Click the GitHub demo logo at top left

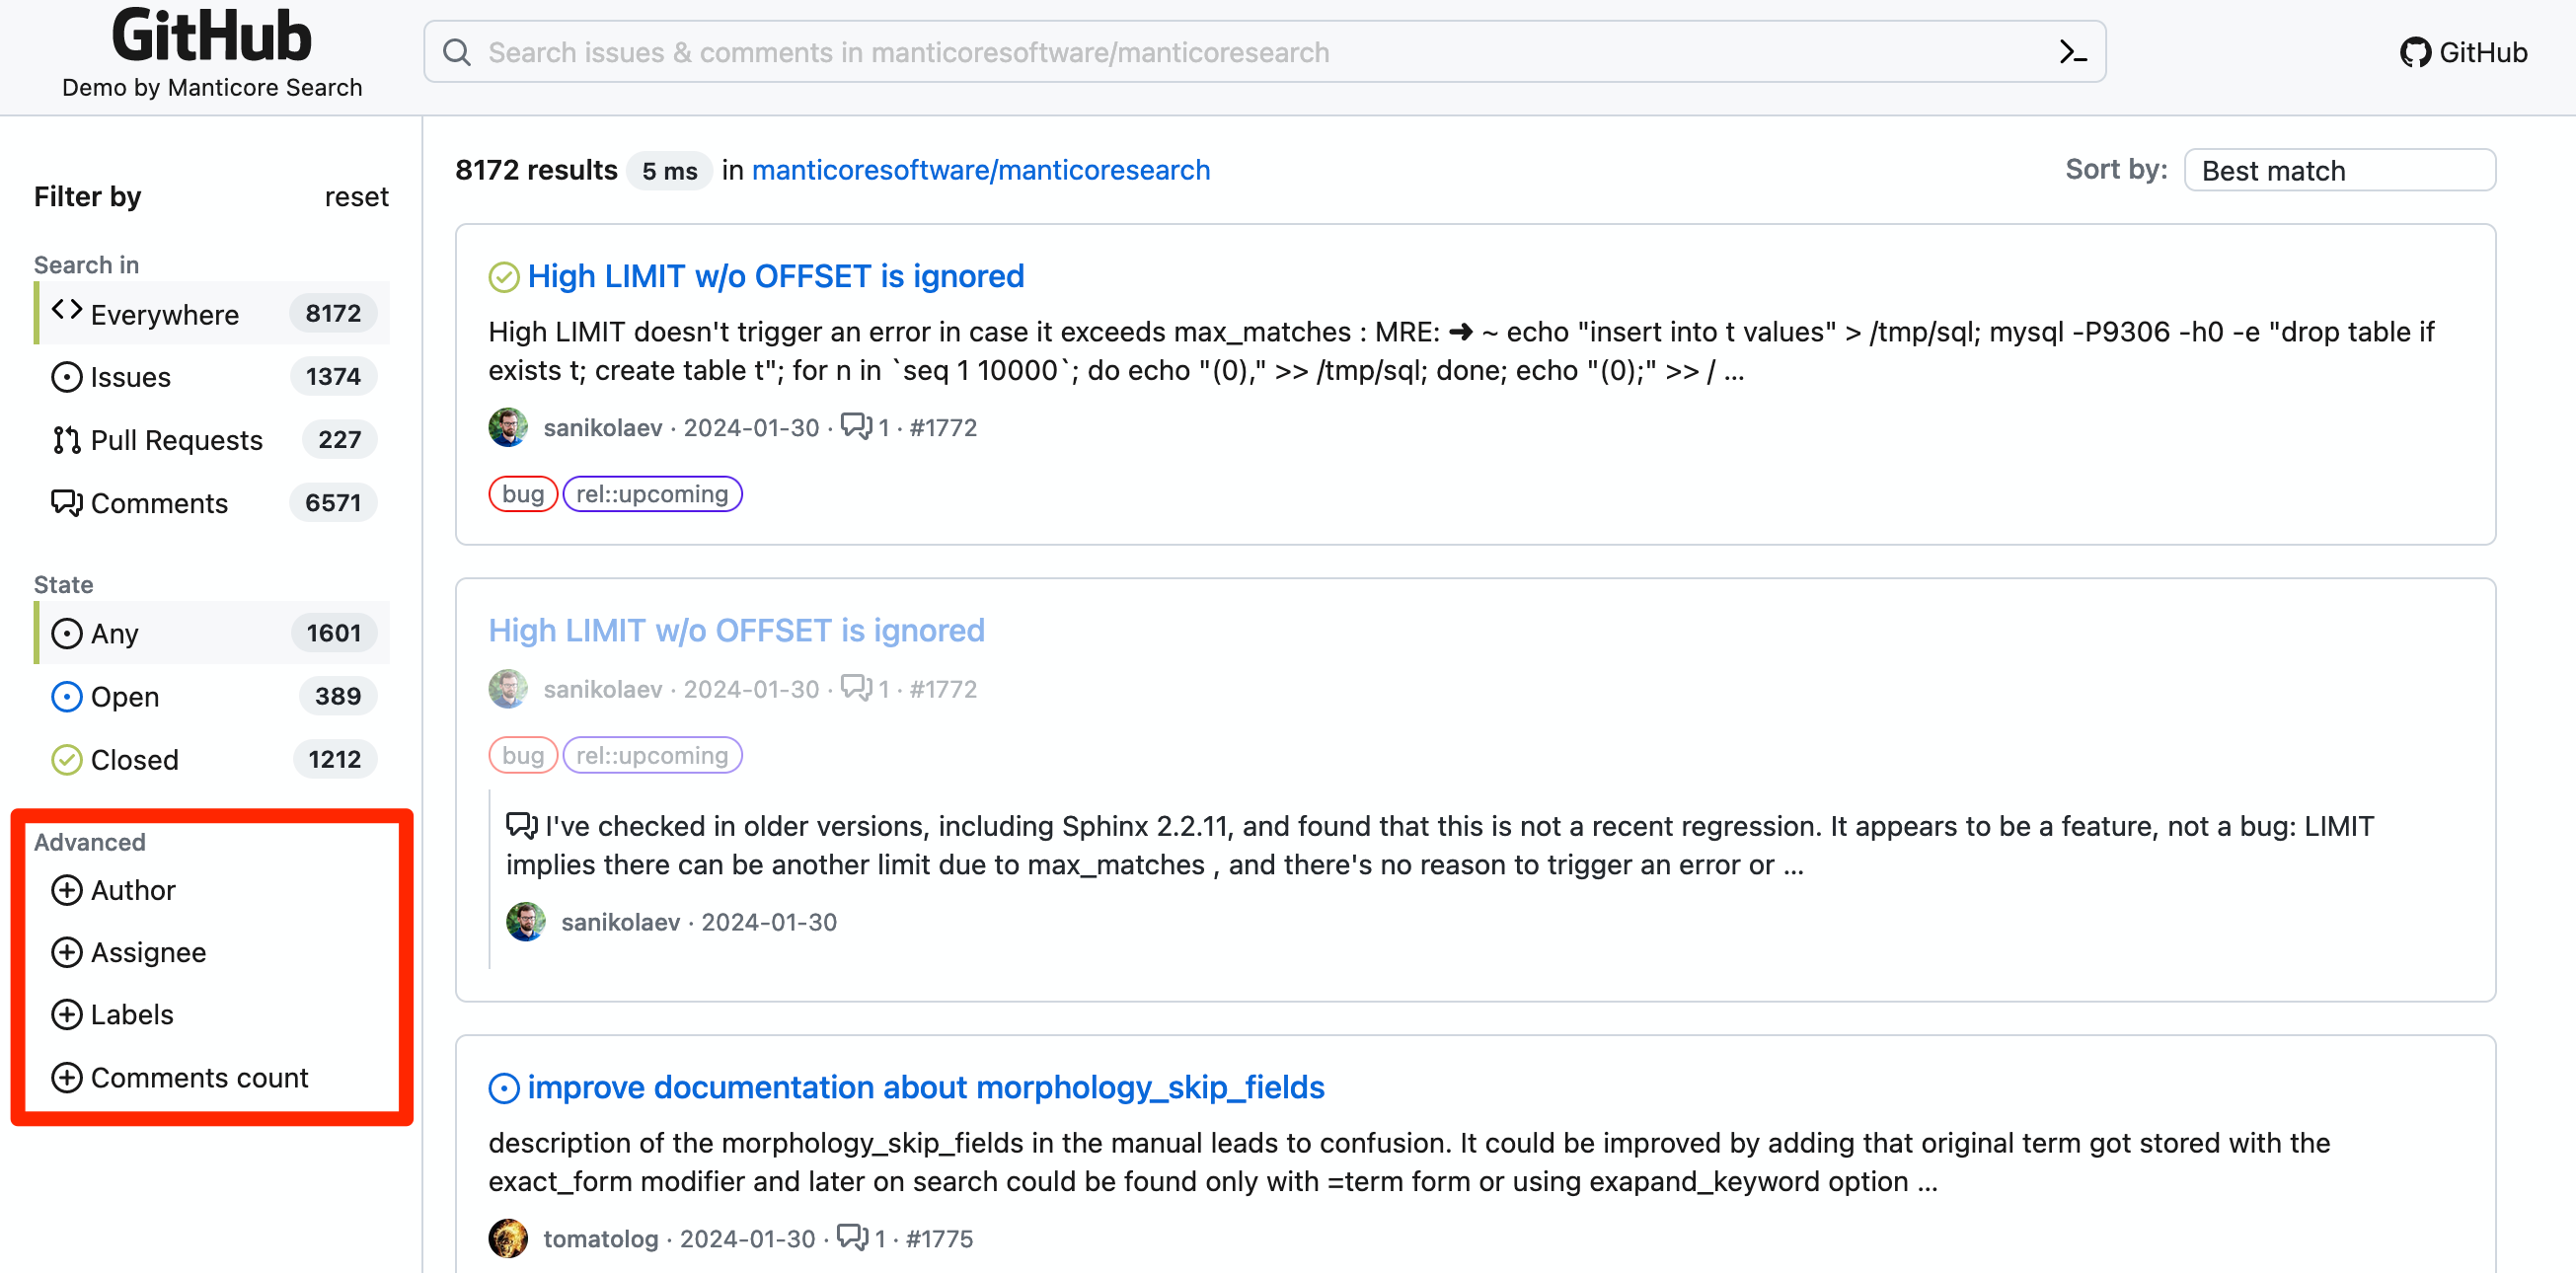(x=212, y=36)
